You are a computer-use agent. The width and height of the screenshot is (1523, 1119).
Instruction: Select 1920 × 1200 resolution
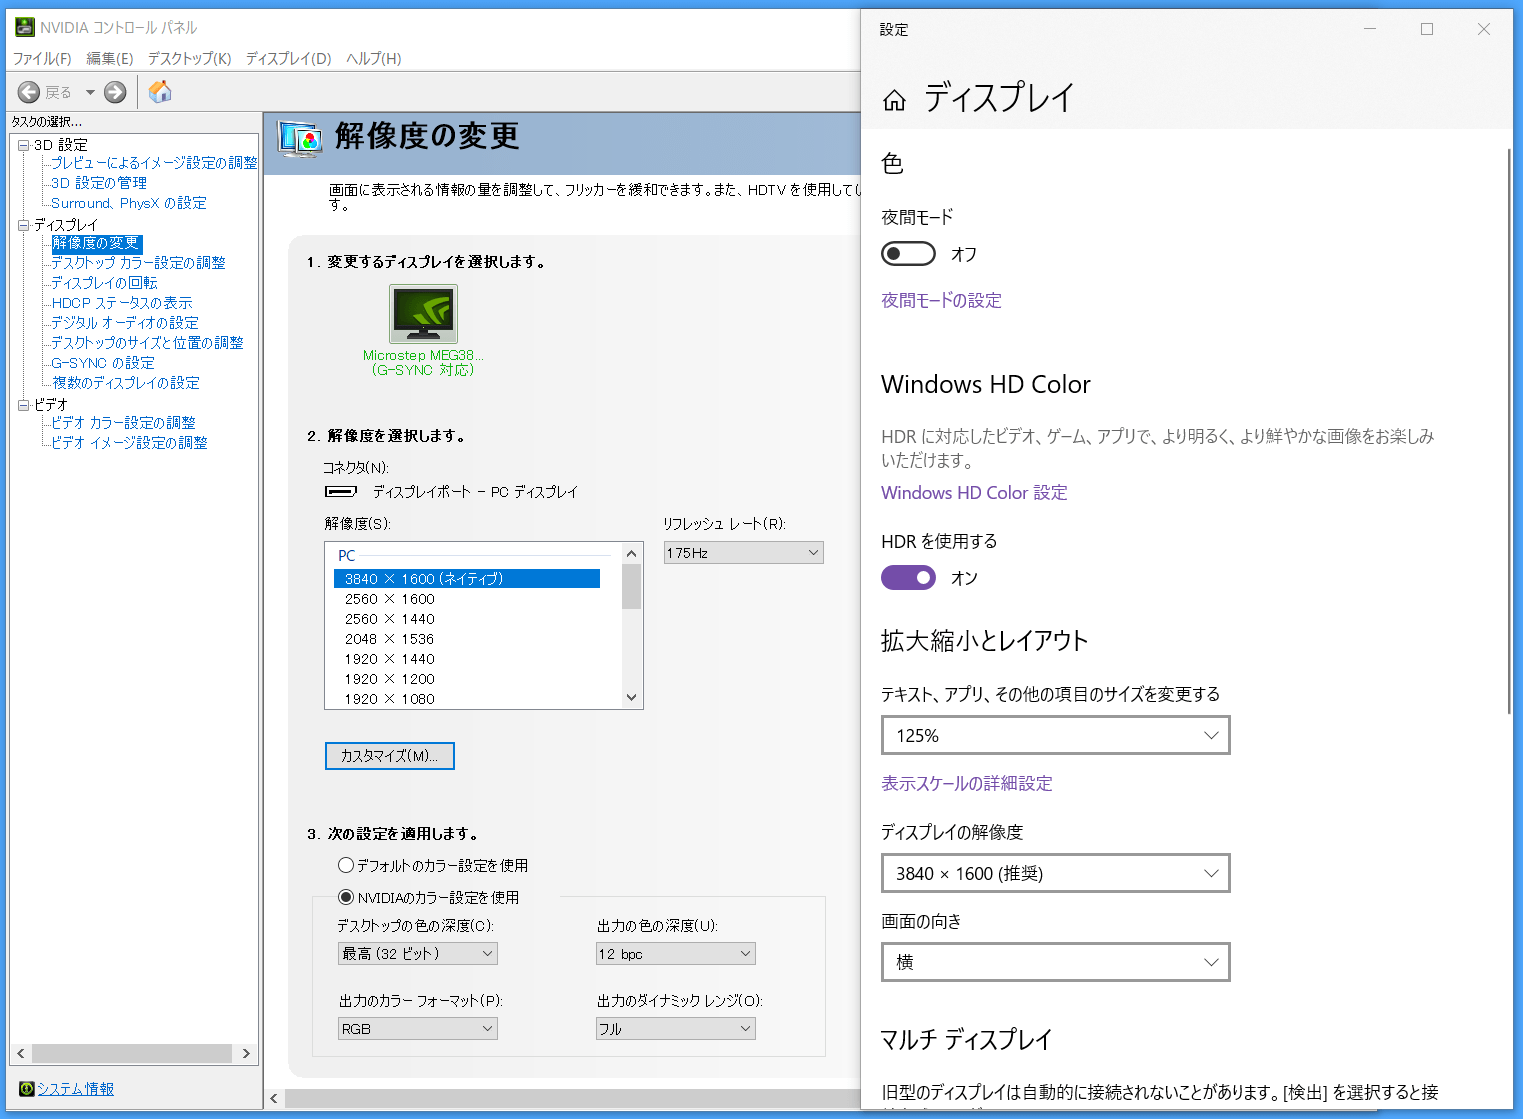(390, 679)
